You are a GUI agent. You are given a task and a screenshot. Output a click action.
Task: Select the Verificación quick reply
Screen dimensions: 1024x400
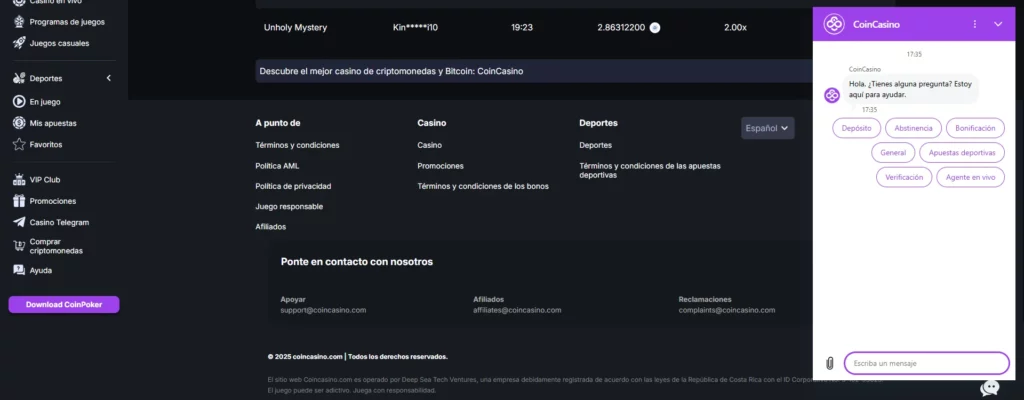pos(904,177)
